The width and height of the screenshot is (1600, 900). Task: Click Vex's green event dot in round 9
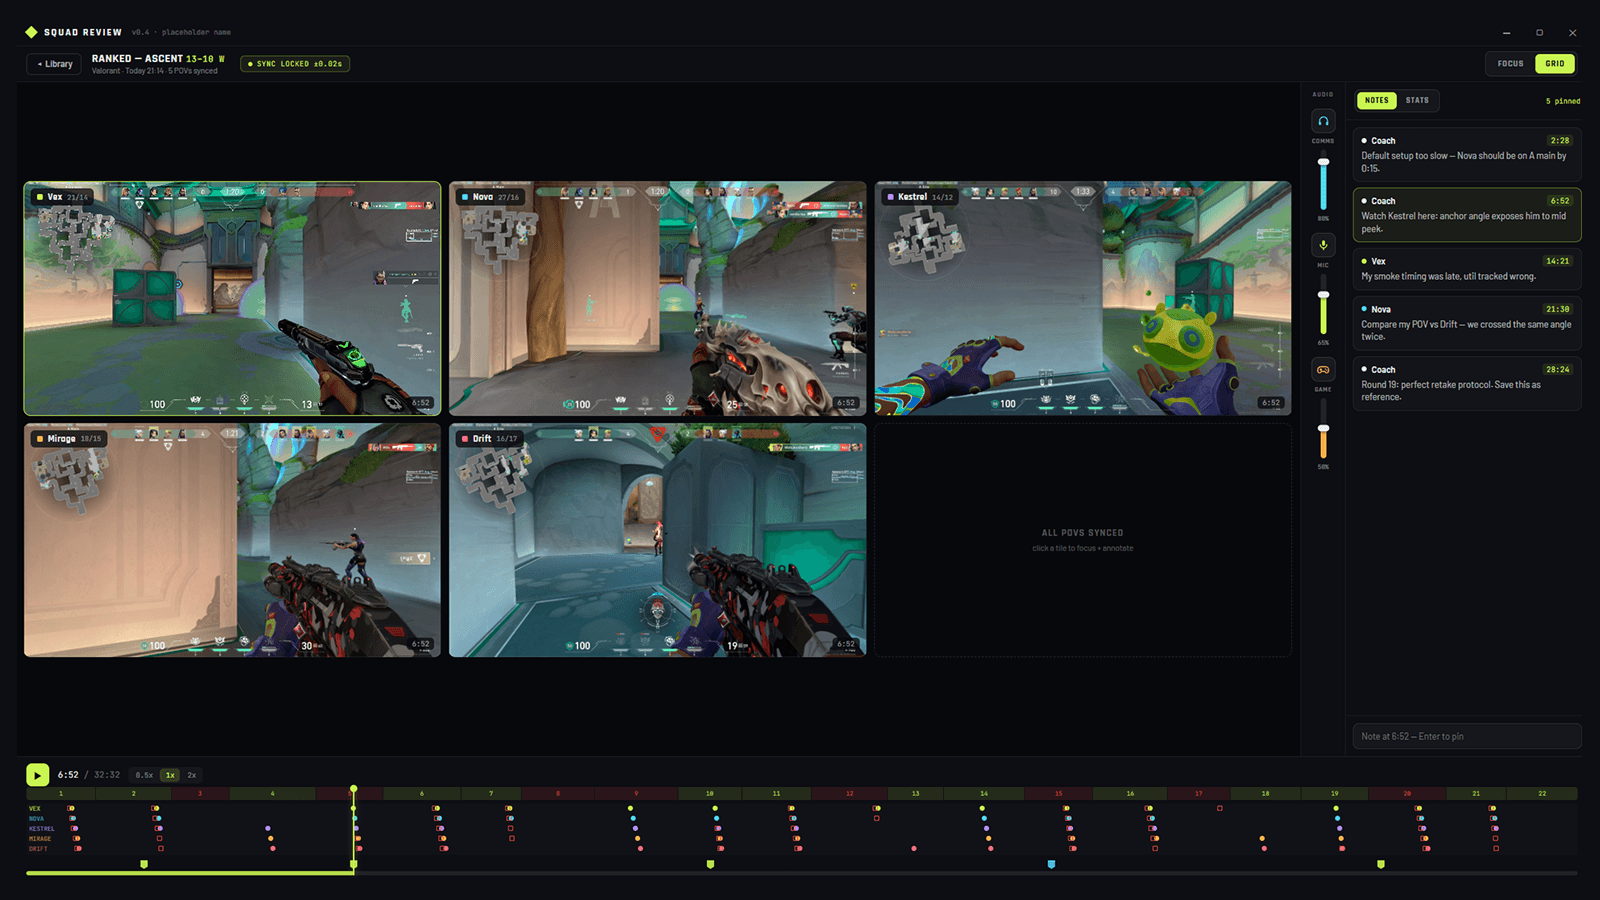tap(630, 808)
